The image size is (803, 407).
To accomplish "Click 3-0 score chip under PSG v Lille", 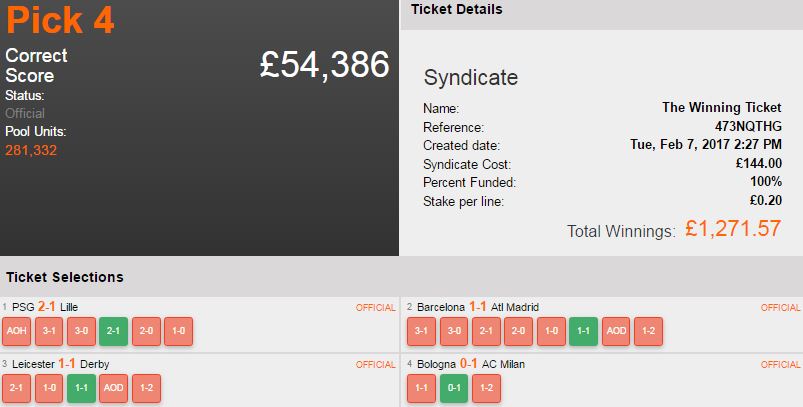I will click(81, 332).
